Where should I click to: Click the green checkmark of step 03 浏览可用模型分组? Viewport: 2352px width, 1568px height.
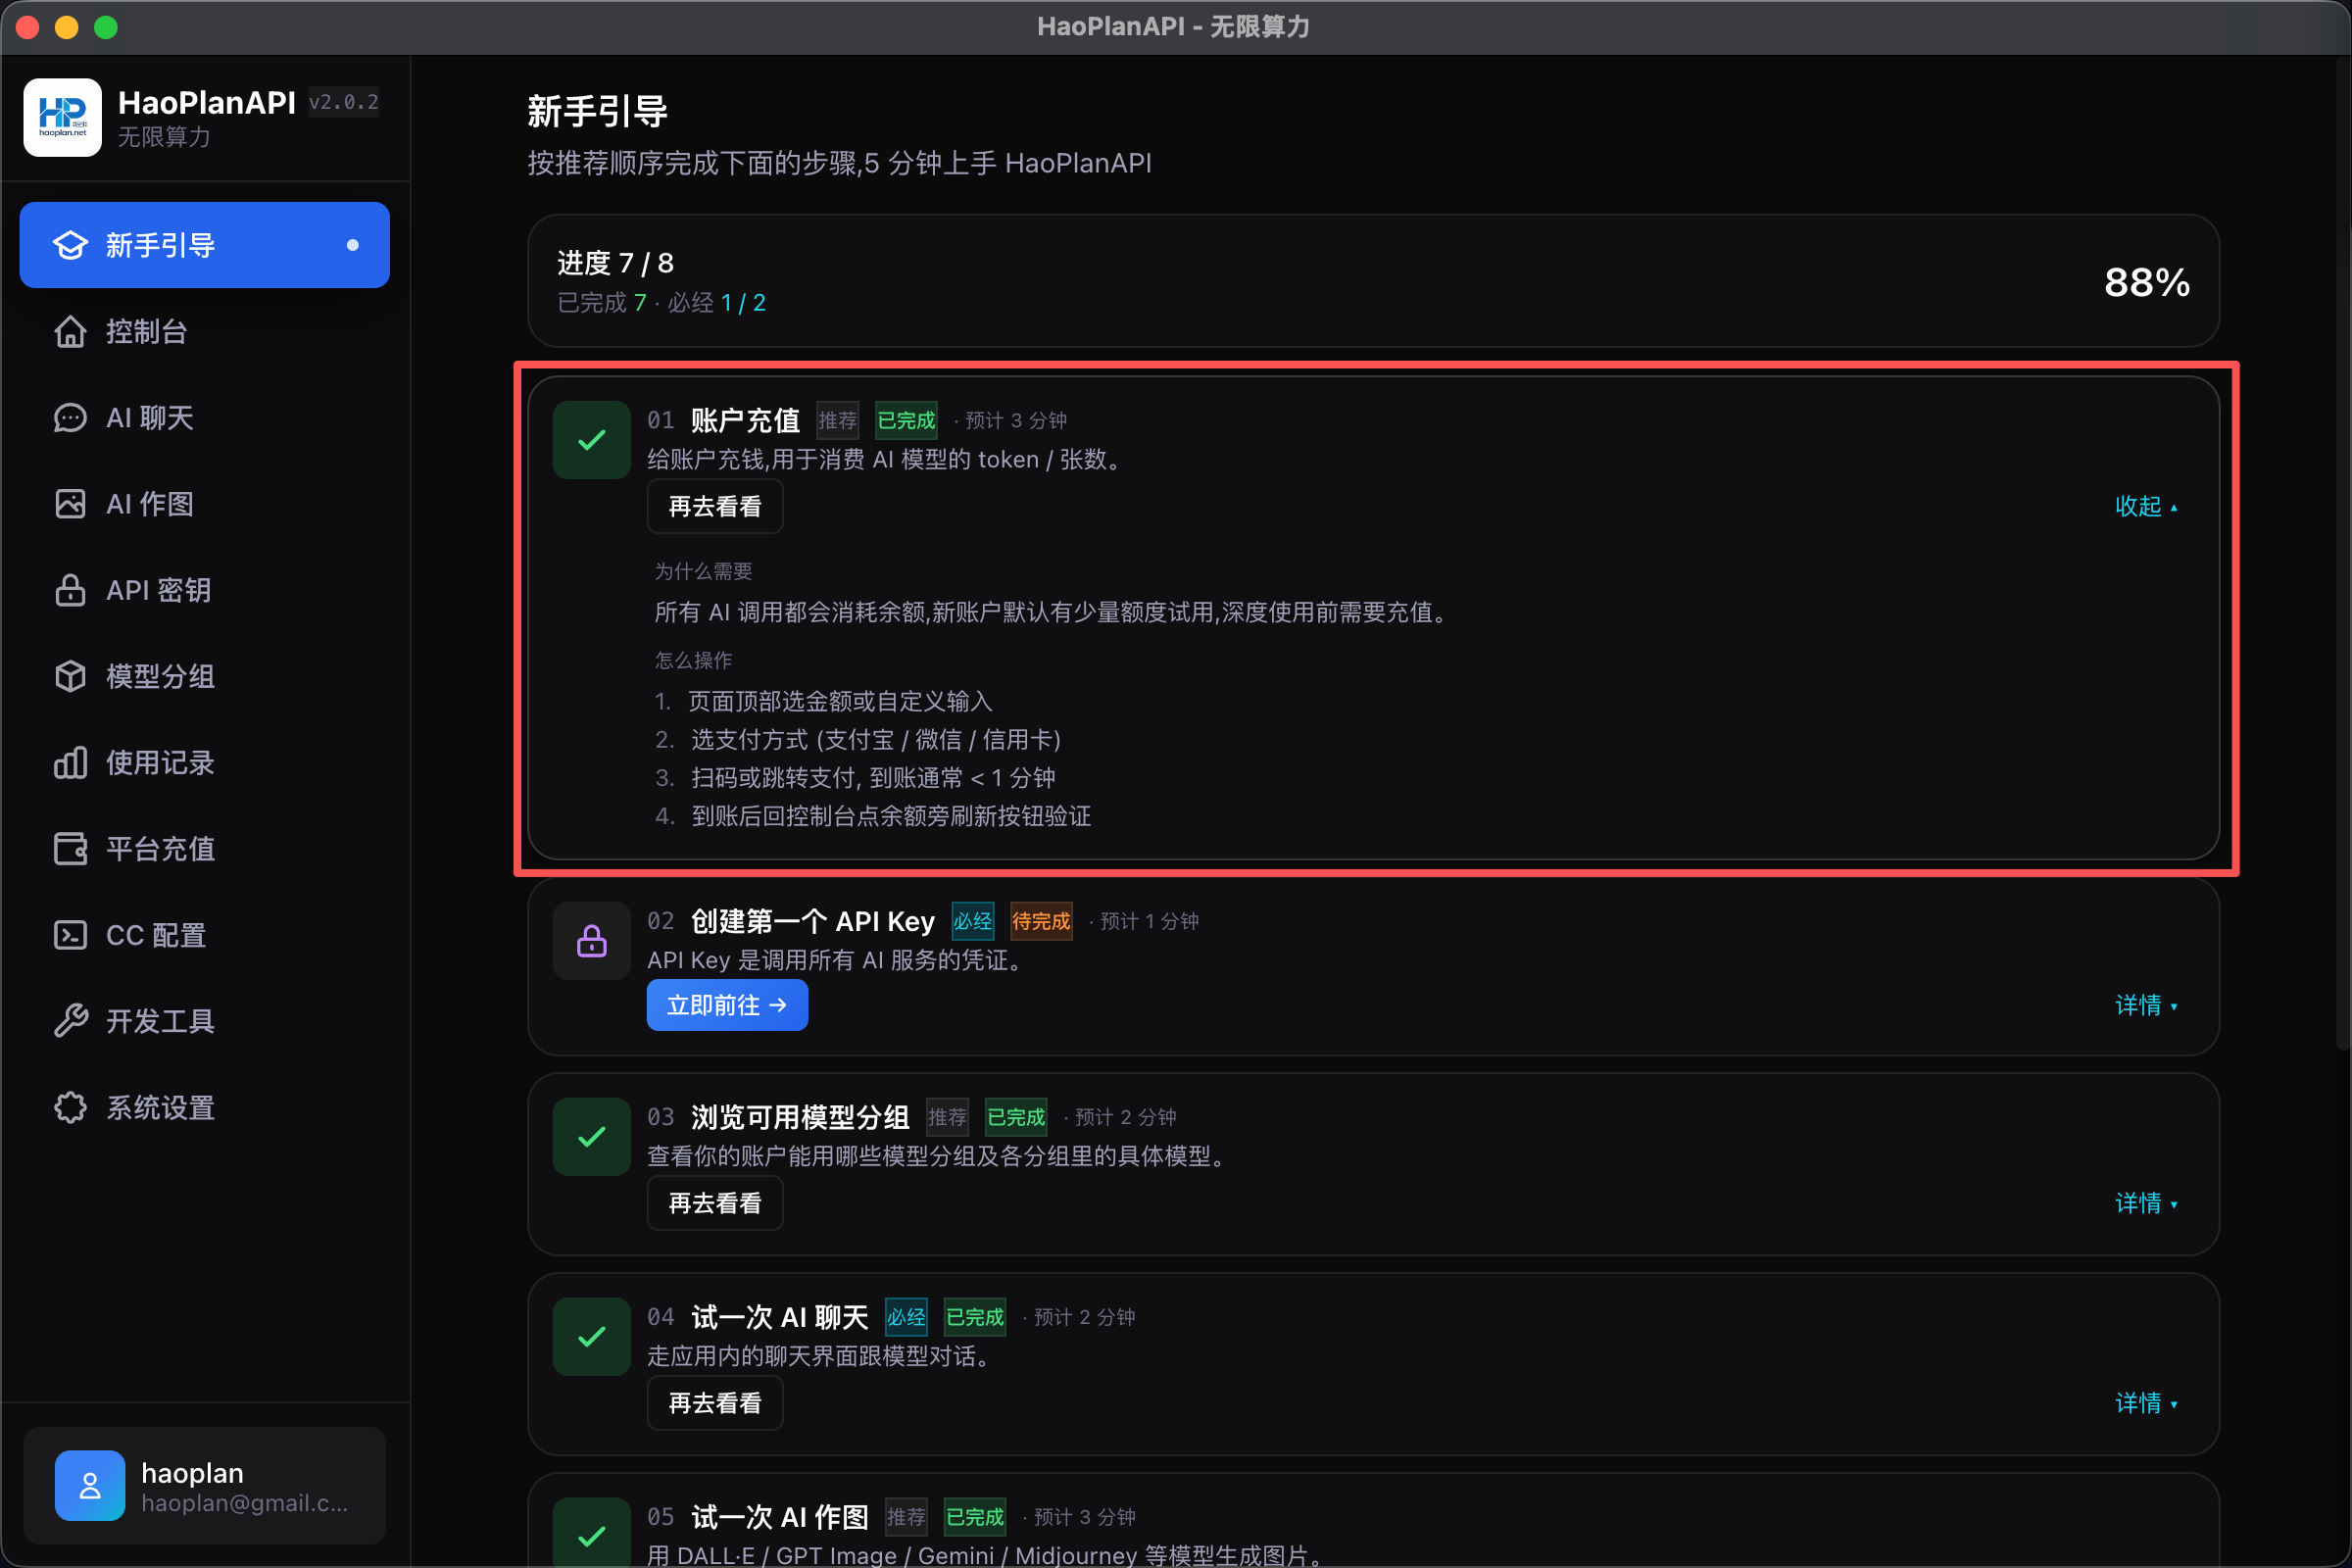(x=592, y=1137)
